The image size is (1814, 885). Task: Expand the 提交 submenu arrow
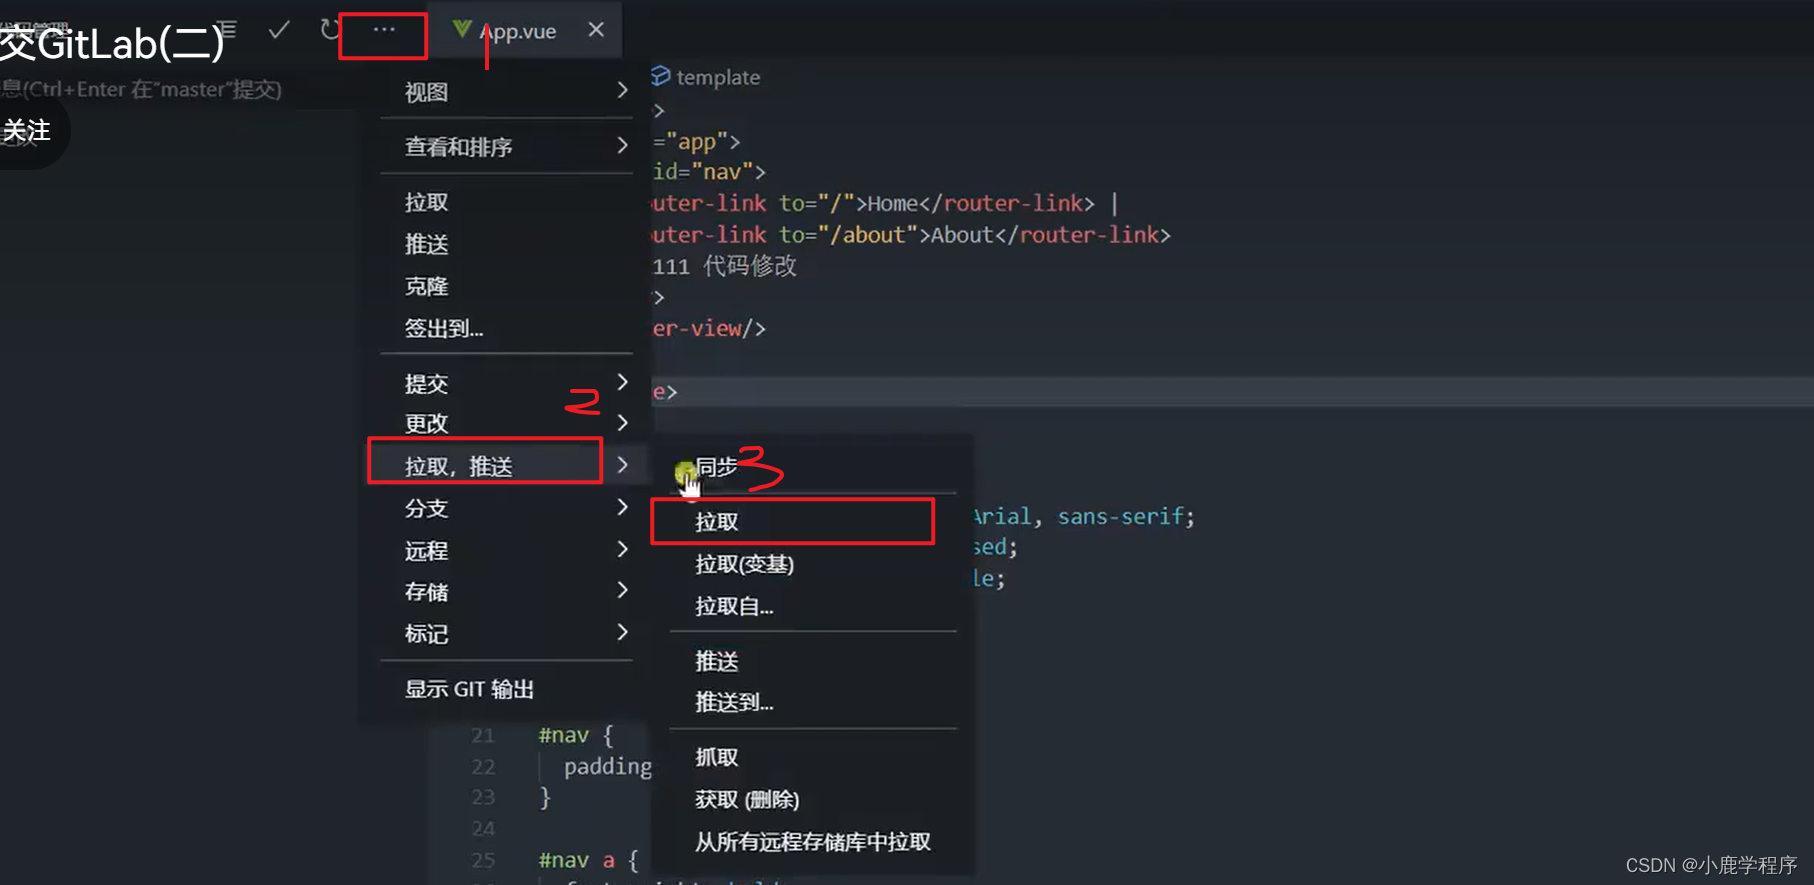(x=622, y=382)
